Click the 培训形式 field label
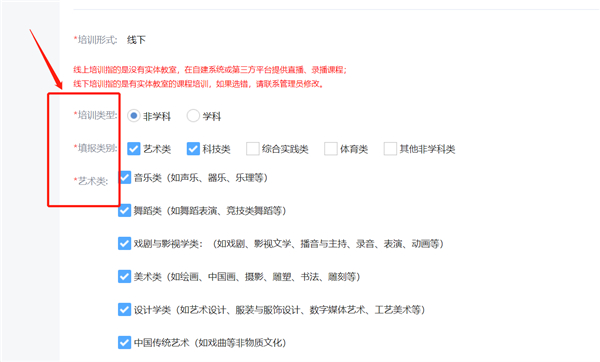This screenshot has height=362, width=600. [96, 40]
